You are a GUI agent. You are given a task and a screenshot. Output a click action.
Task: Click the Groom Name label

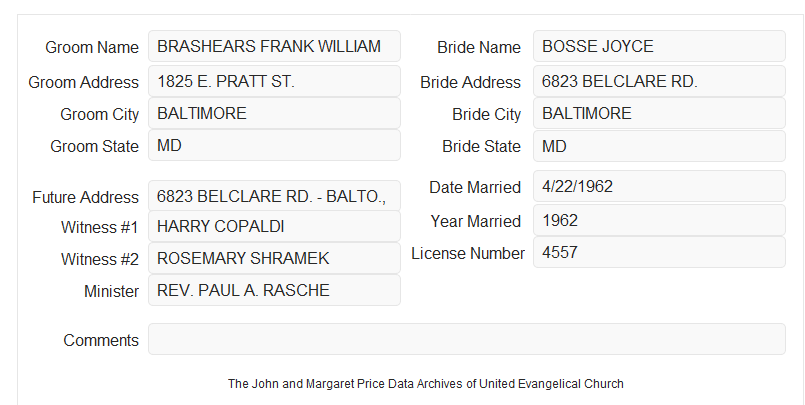[92, 47]
